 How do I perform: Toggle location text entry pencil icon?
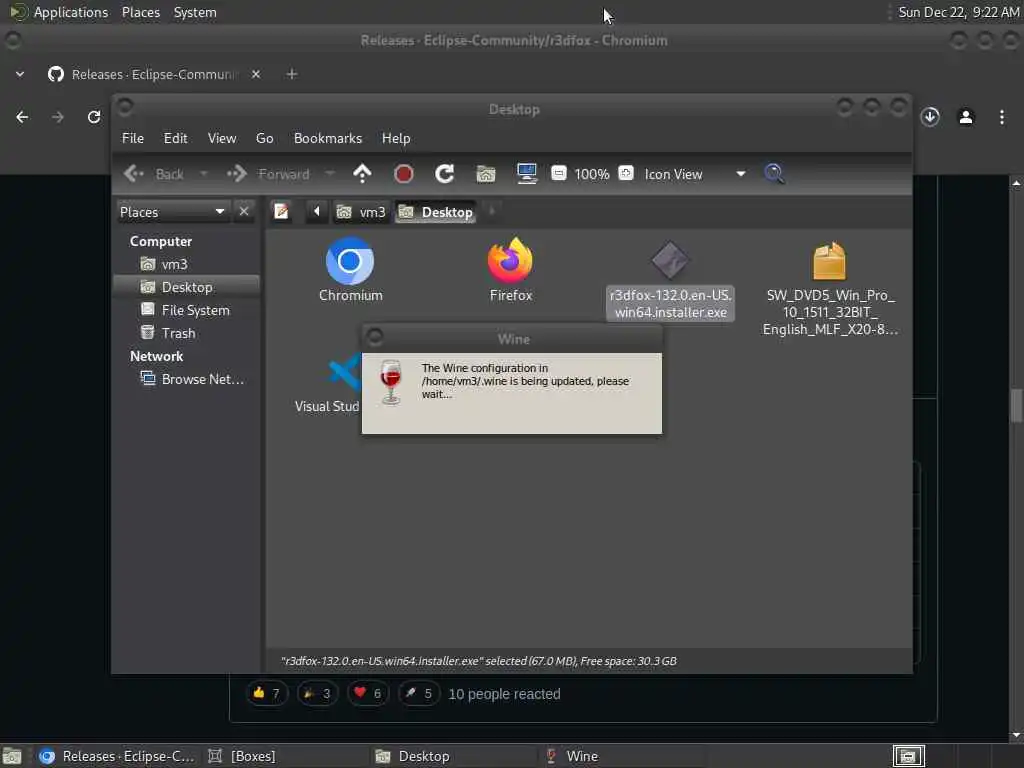point(281,212)
